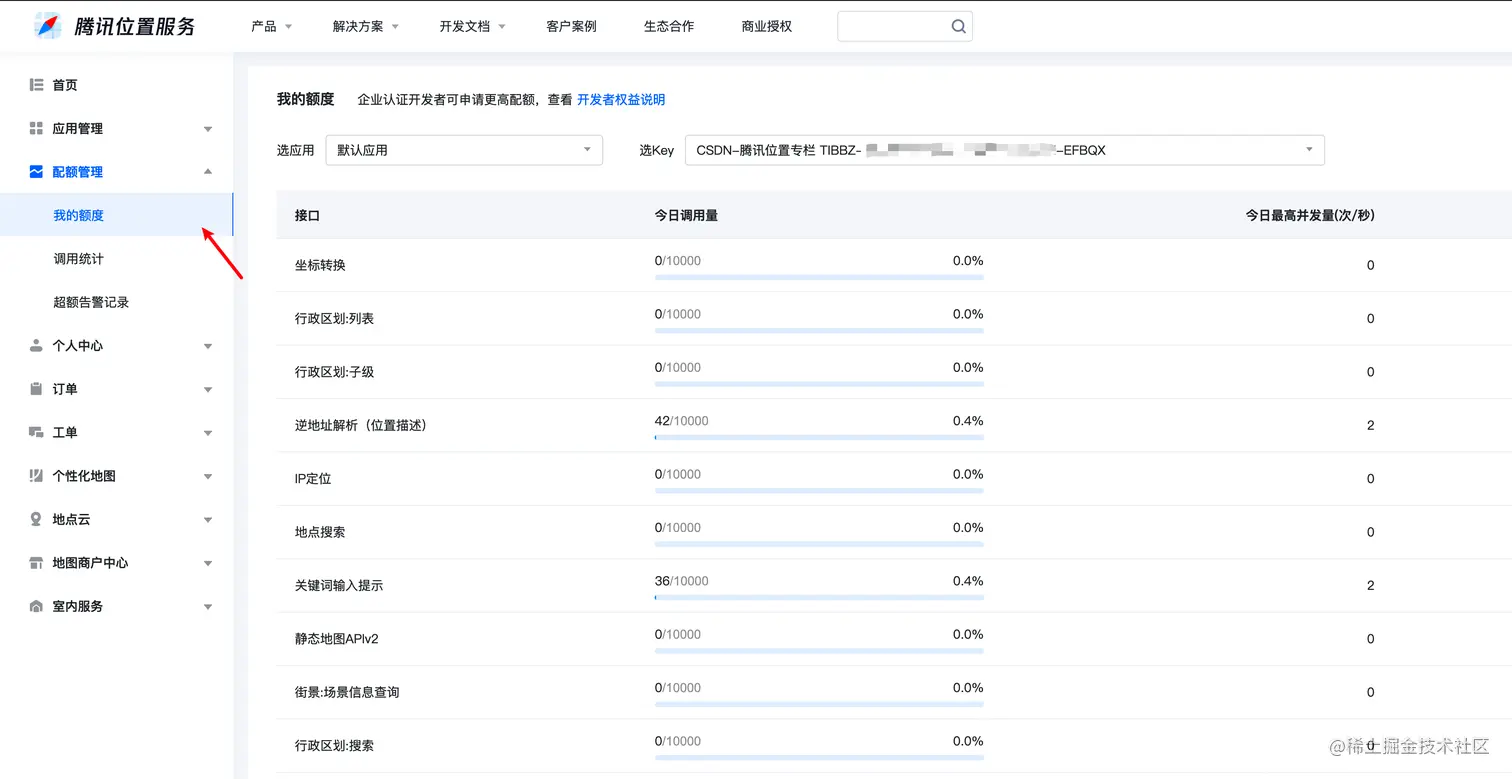Select the 地图商户中心 sidebar icon

coord(37,562)
